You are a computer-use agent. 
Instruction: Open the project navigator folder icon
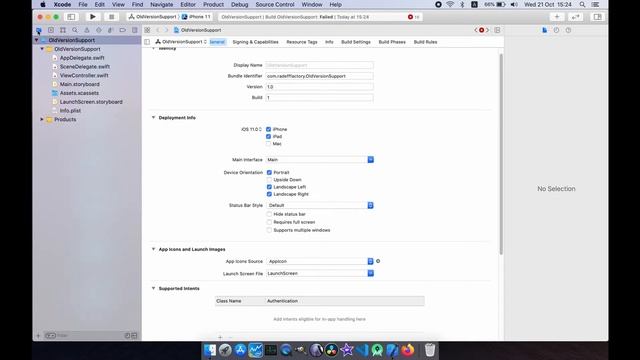point(39,30)
